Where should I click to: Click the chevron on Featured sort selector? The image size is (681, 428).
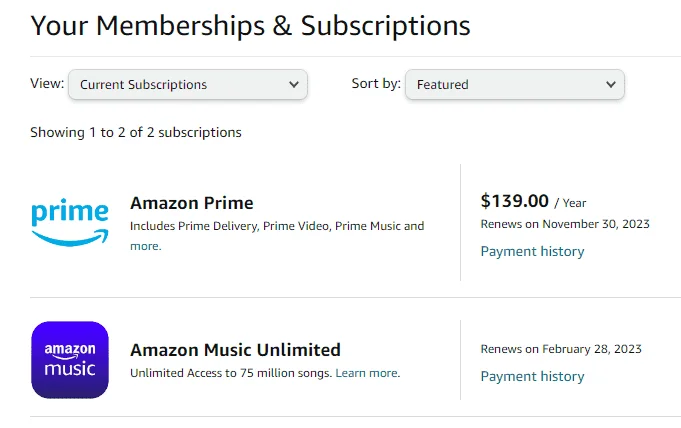[x=611, y=84]
